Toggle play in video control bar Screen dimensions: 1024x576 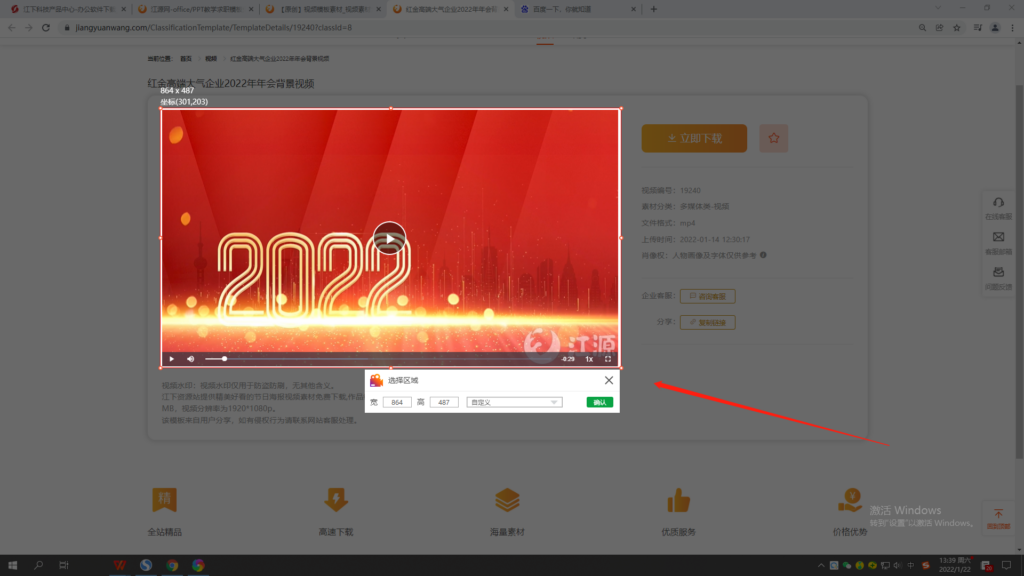pos(172,359)
